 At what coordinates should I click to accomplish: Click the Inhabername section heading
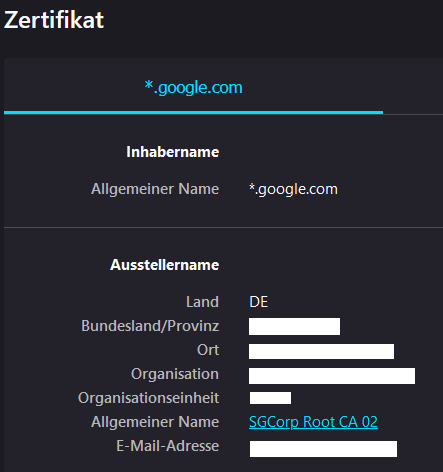[x=172, y=152]
